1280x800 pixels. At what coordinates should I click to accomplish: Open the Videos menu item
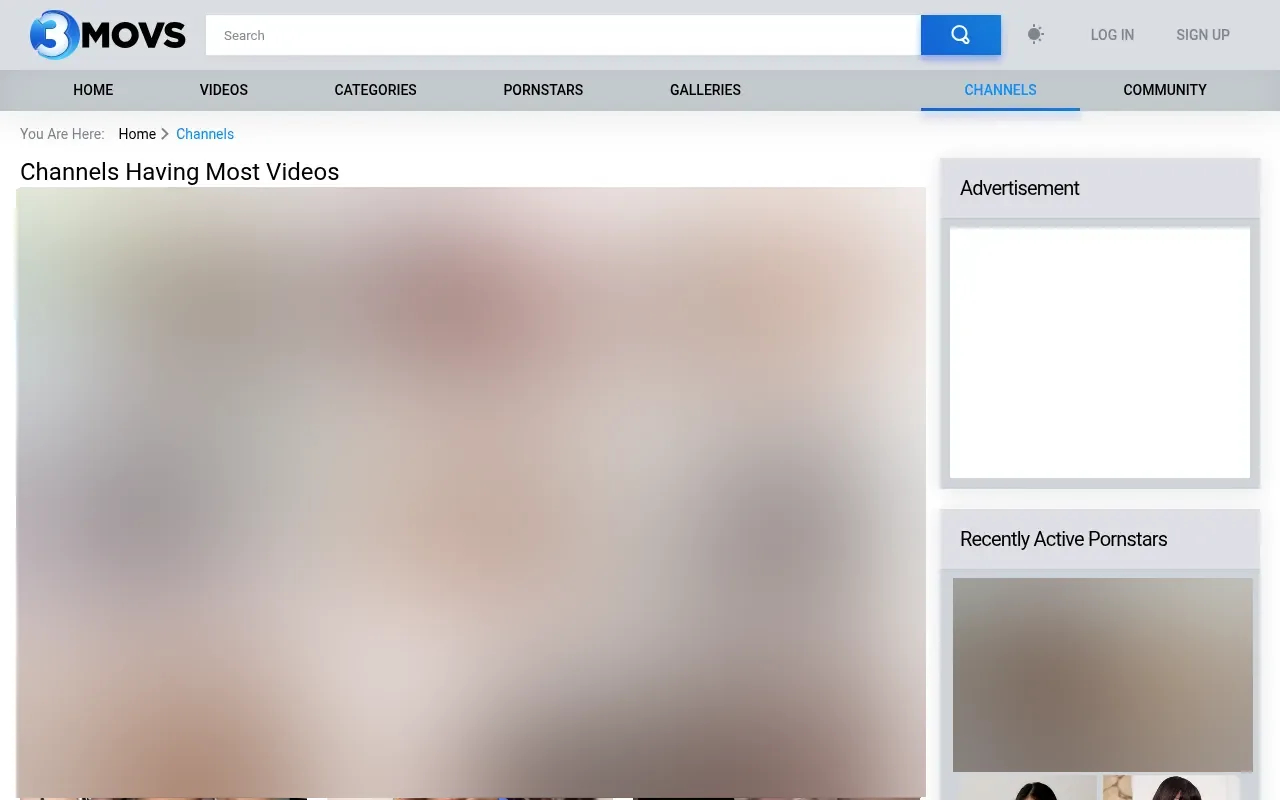(x=224, y=90)
